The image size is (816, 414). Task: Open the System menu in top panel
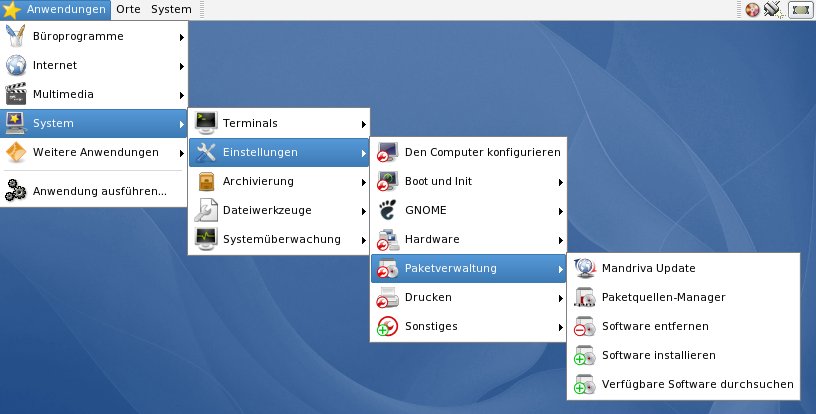coord(171,9)
